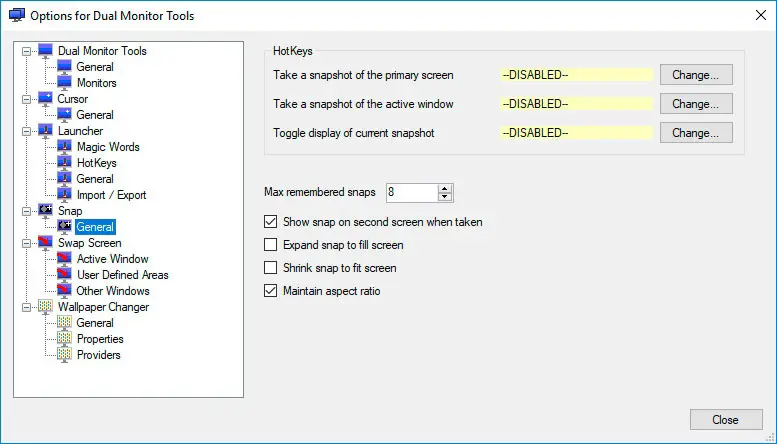Collapse the Launcher tree node
Image resolution: width=777 pixels, height=444 pixels.
click(x=25, y=131)
